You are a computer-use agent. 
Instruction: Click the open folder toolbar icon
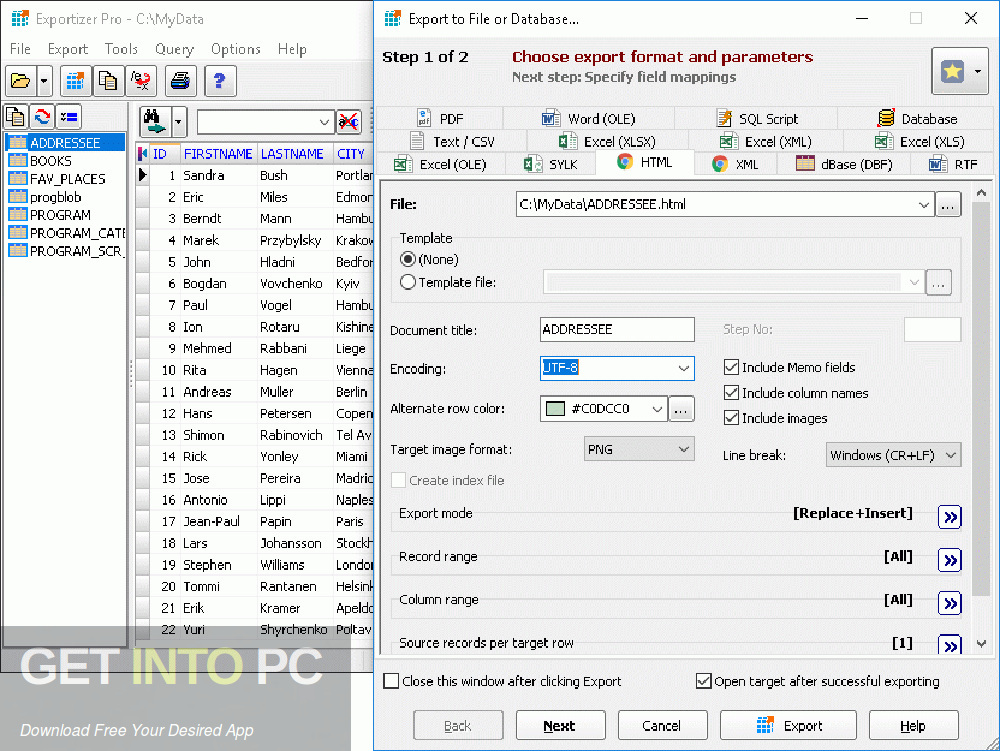click(21, 81)
